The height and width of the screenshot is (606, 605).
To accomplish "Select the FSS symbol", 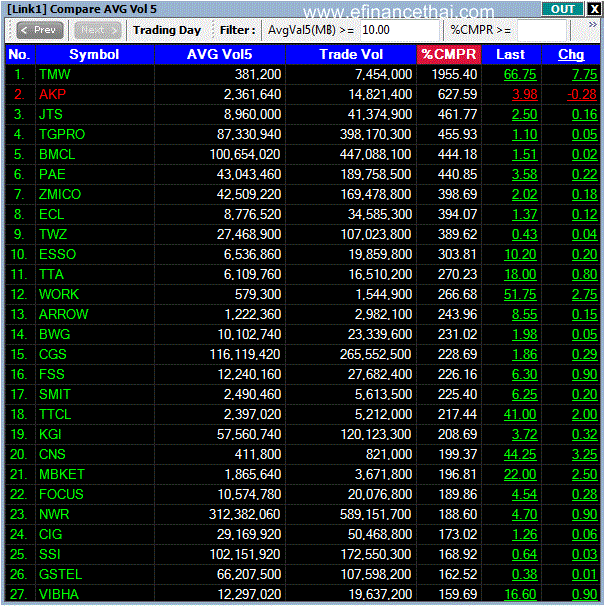I will pos(52,374).
